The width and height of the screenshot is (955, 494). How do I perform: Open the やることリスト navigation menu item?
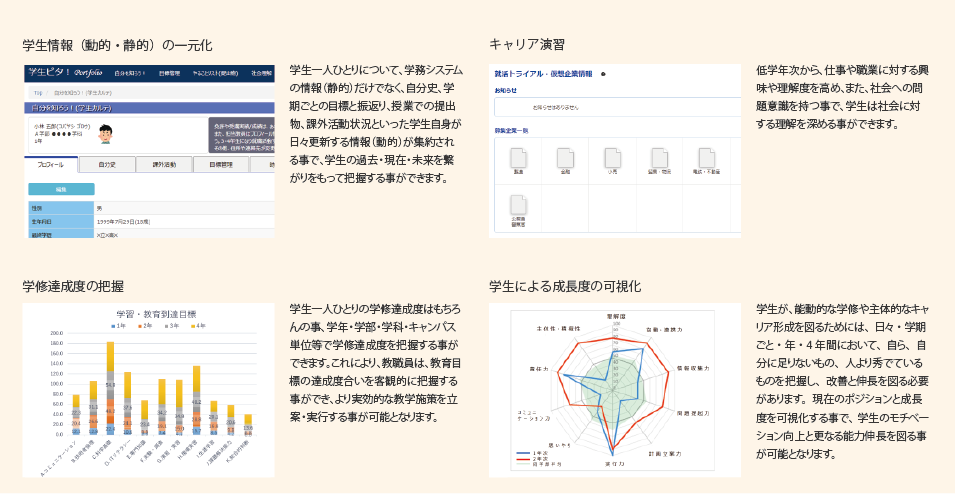pyautogui.click(x=216, y=74)
